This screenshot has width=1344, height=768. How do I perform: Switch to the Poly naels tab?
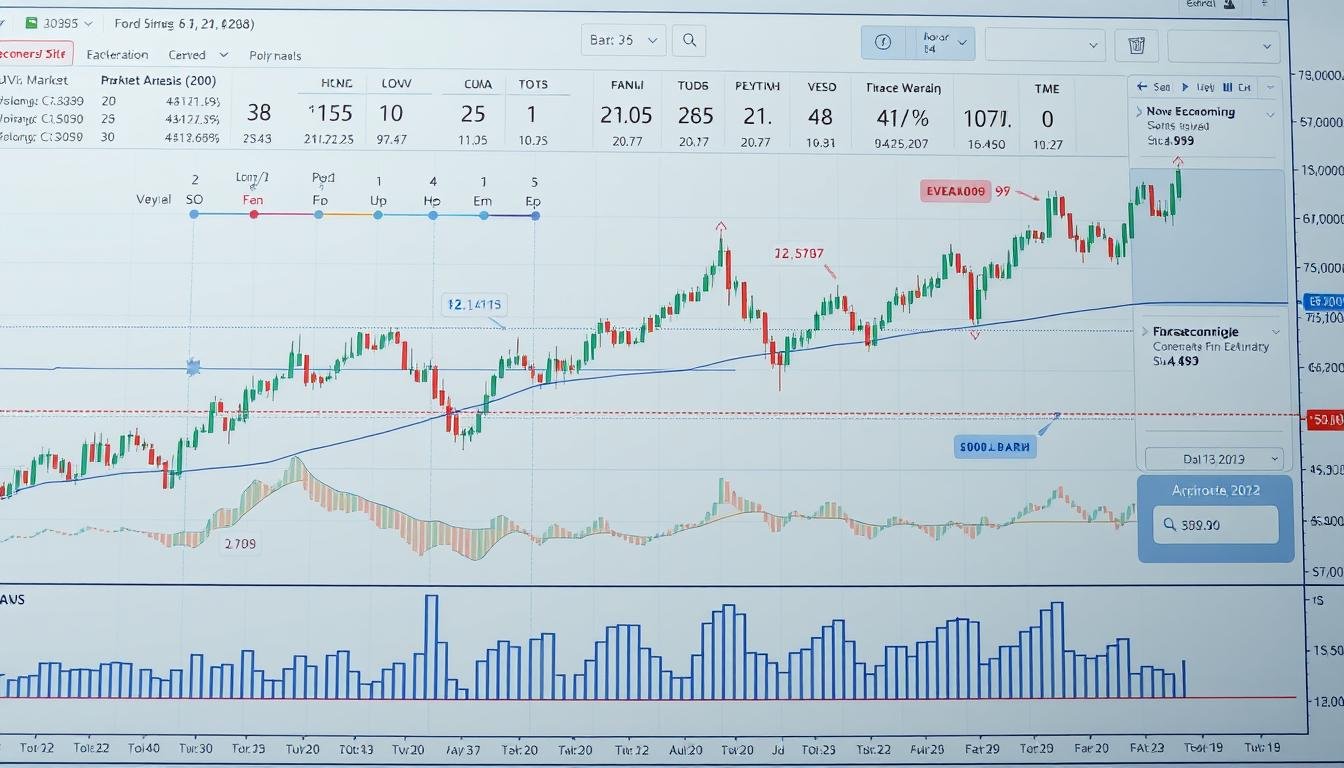coord(274,56)
